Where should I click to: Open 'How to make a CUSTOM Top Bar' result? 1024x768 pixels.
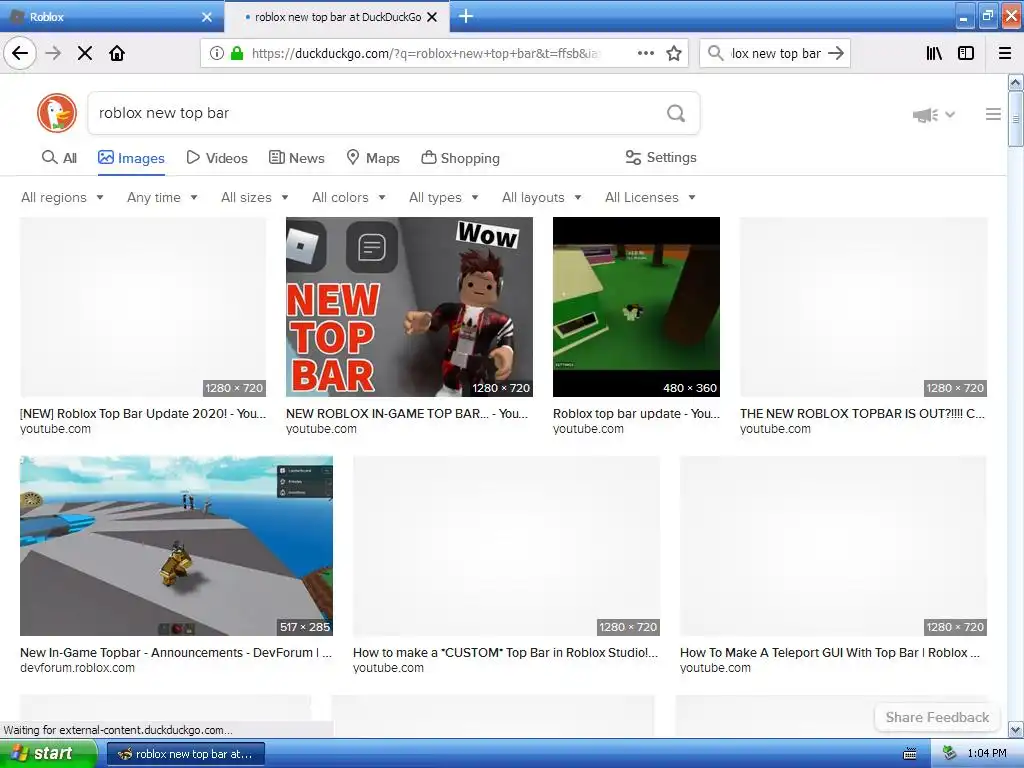tap(505, 652)
